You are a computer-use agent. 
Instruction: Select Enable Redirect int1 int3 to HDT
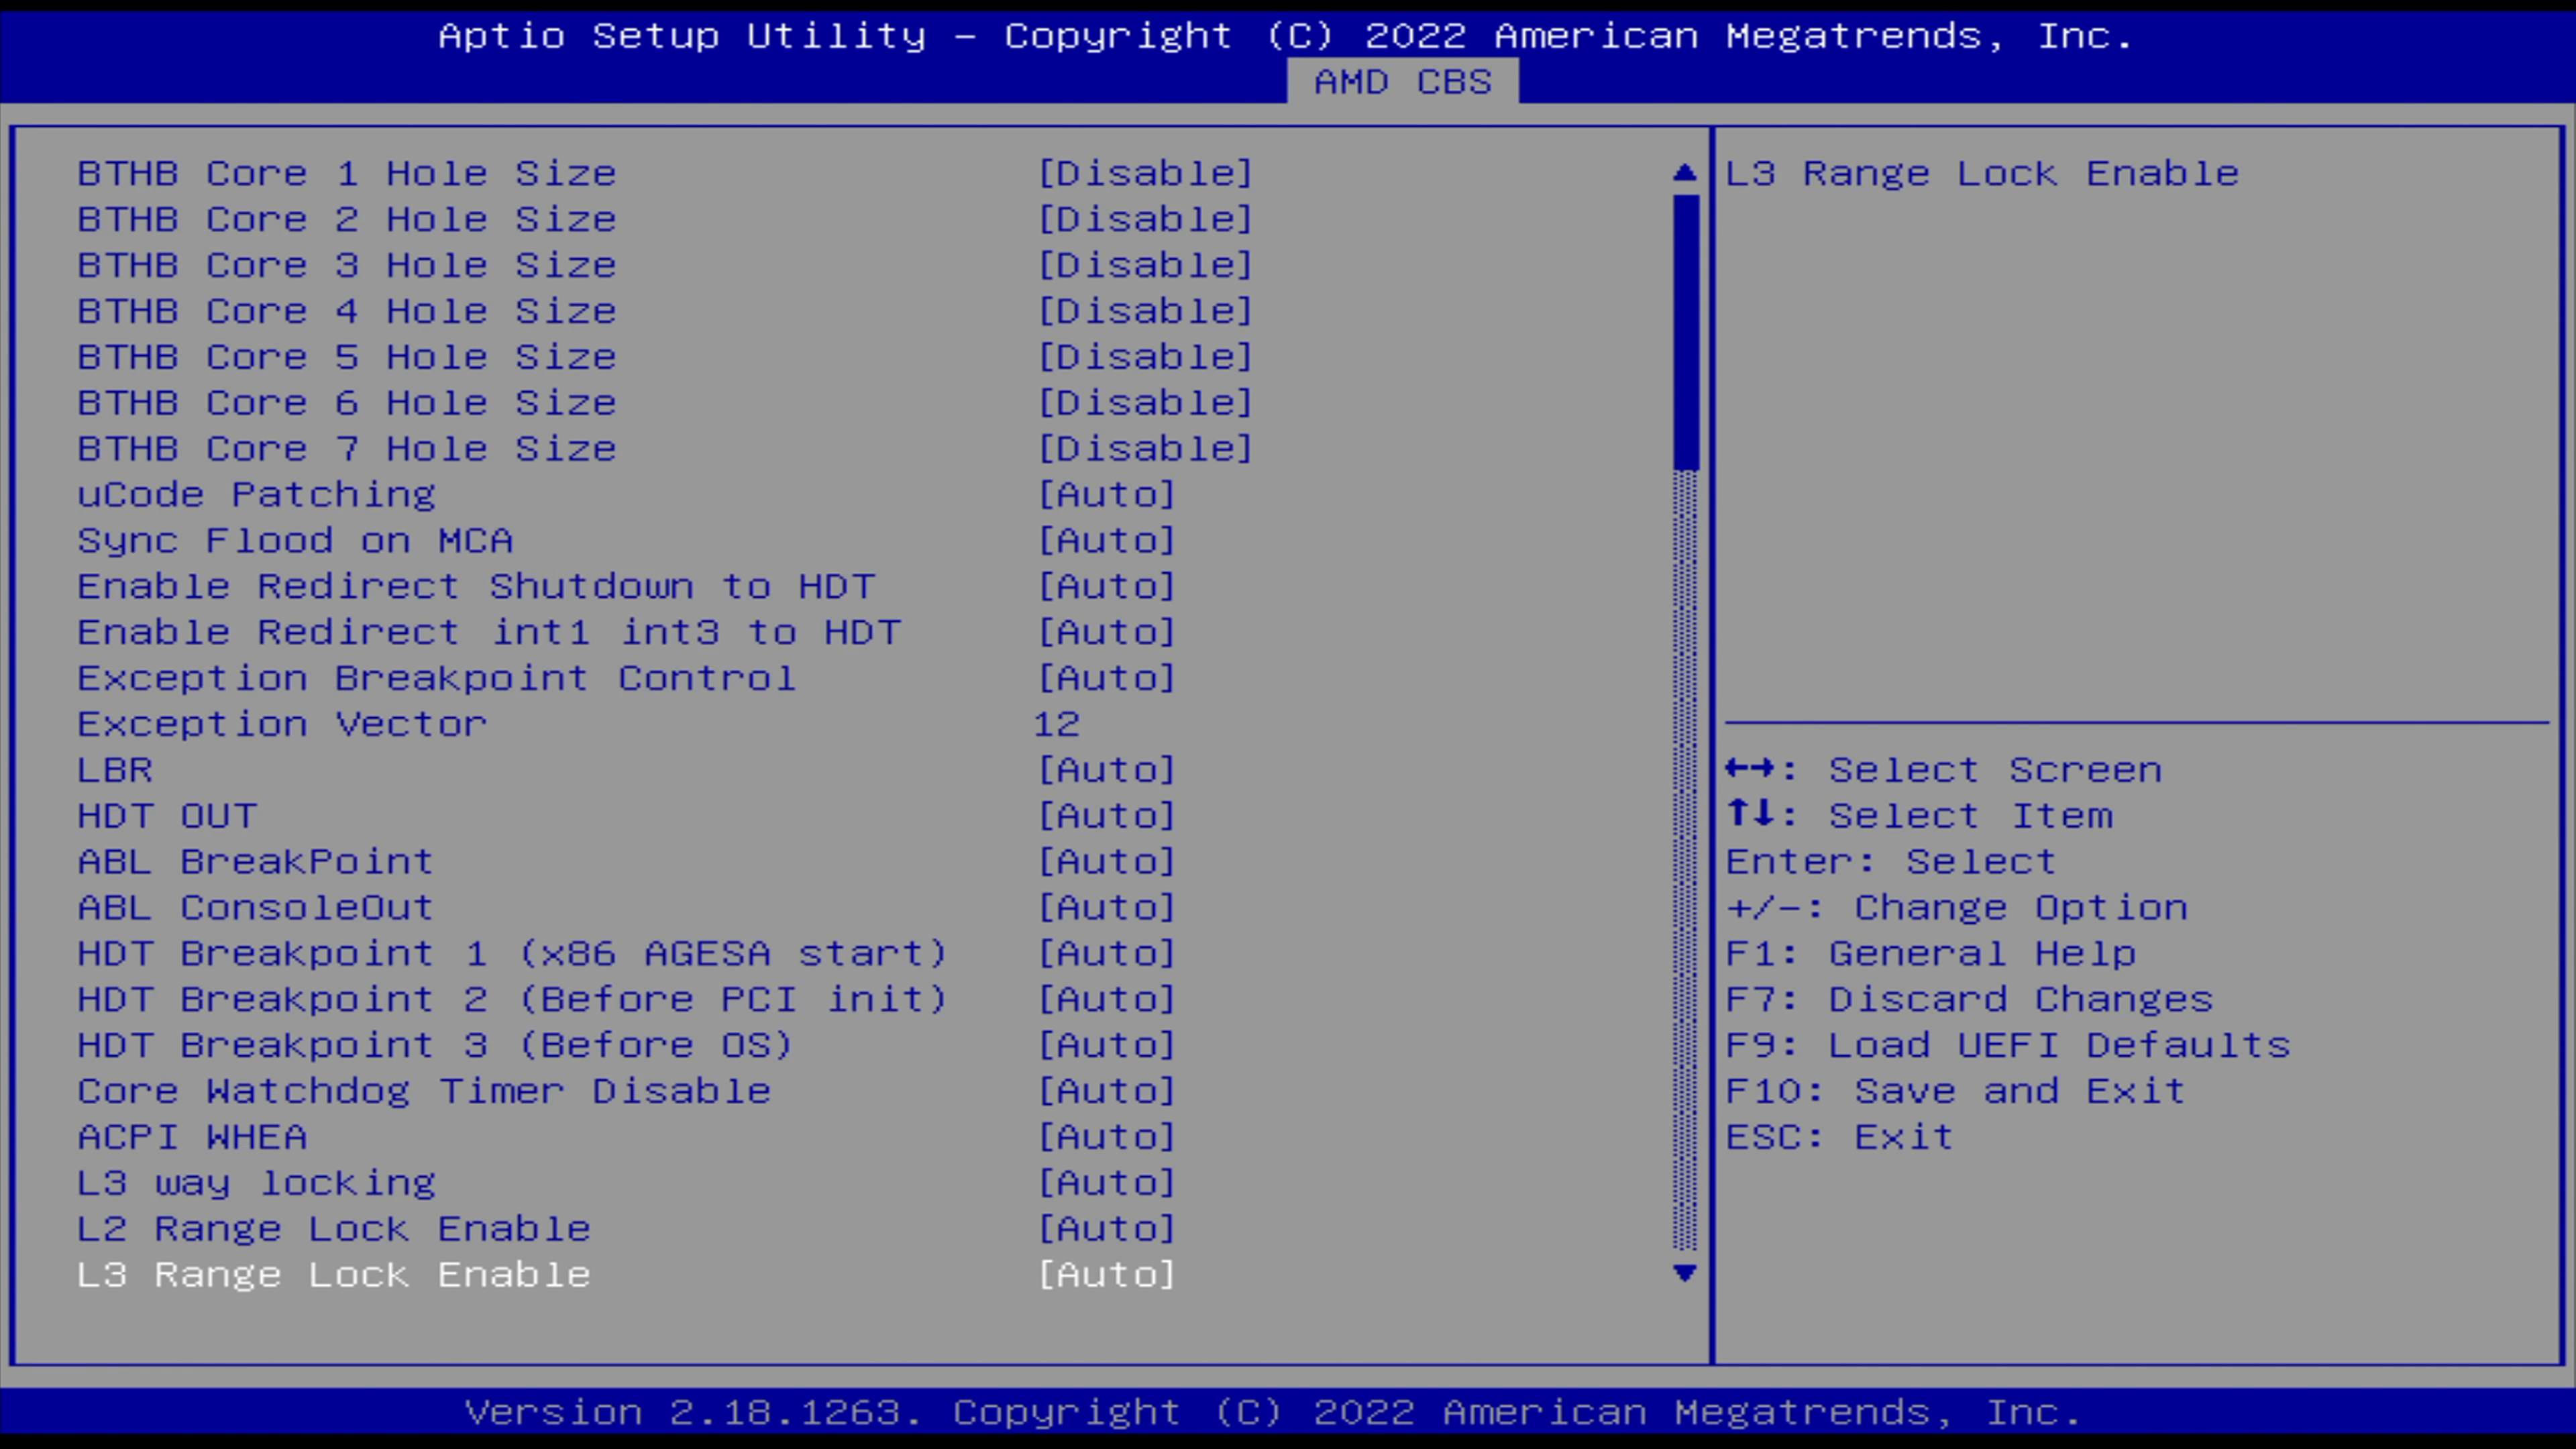[x=626, y=633]
